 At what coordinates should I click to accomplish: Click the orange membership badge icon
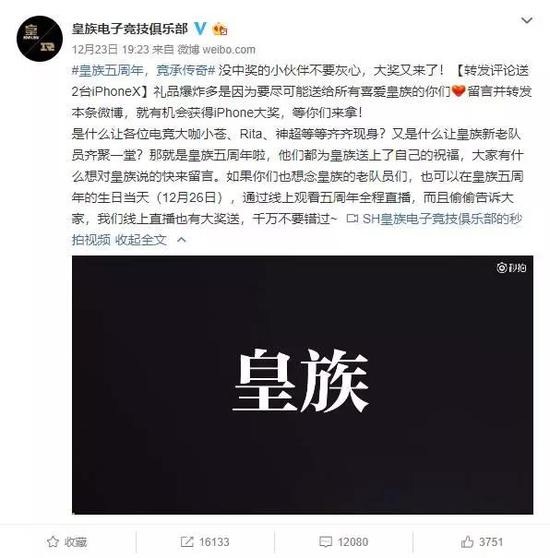pos(220,29)
